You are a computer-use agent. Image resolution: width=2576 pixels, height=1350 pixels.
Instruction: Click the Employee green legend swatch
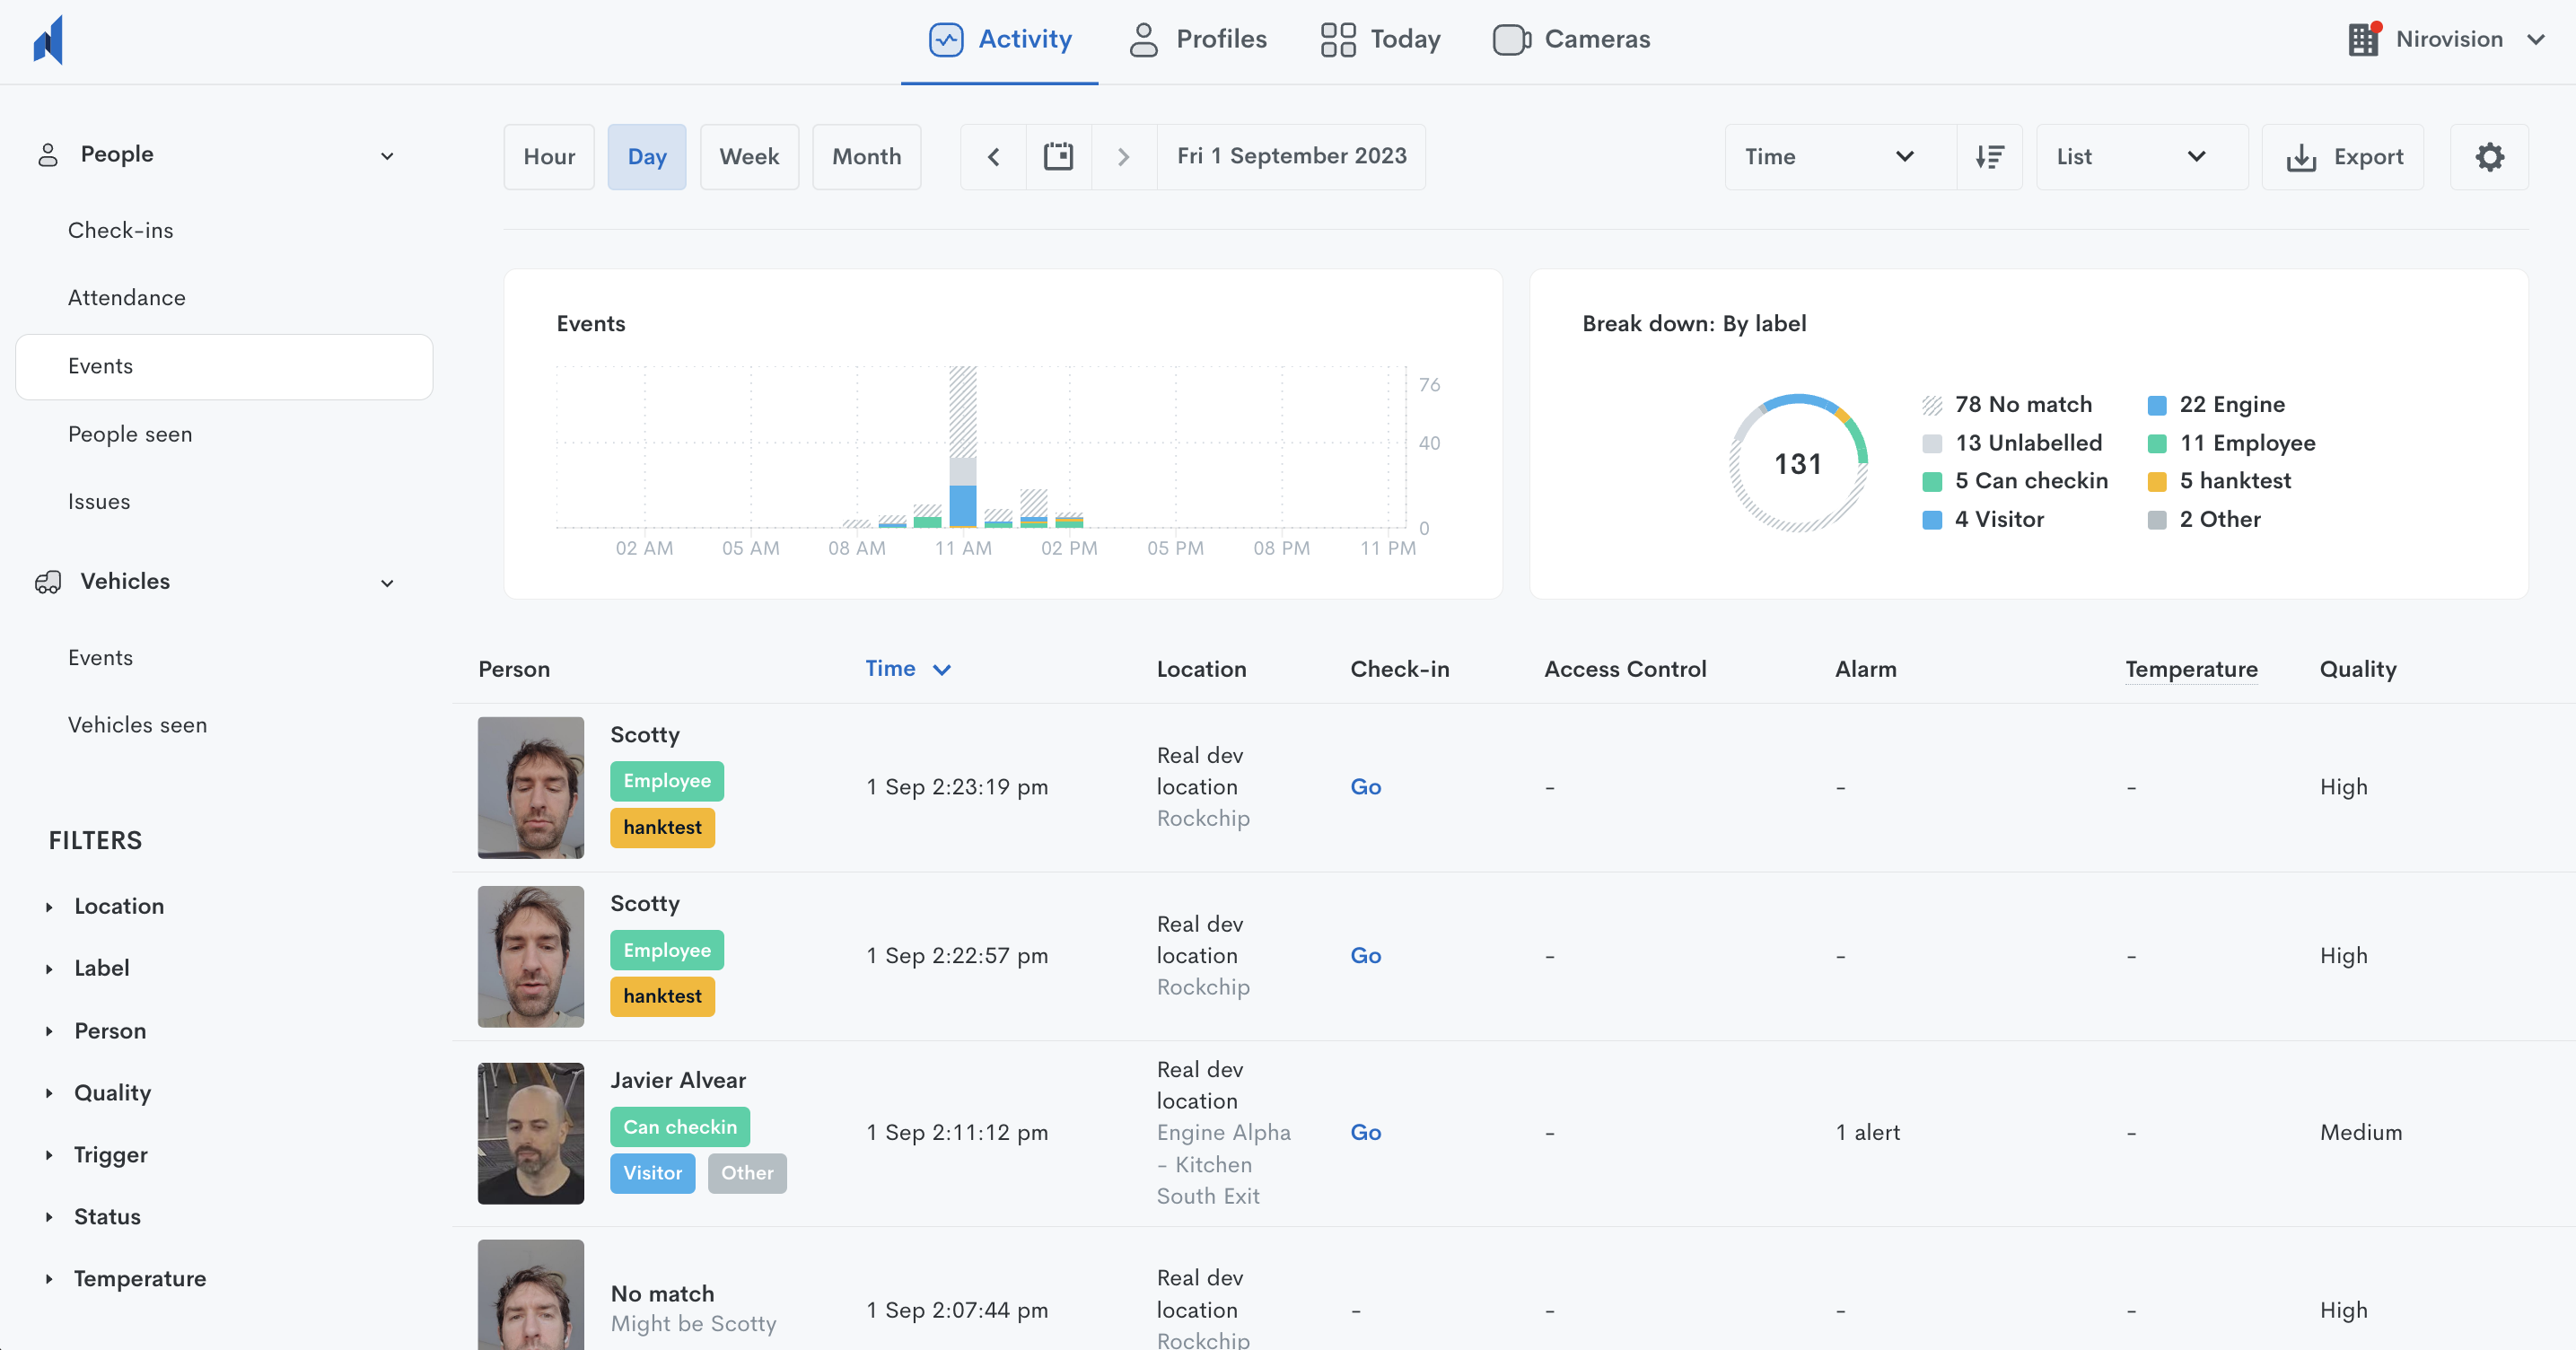click(2157, 444)
